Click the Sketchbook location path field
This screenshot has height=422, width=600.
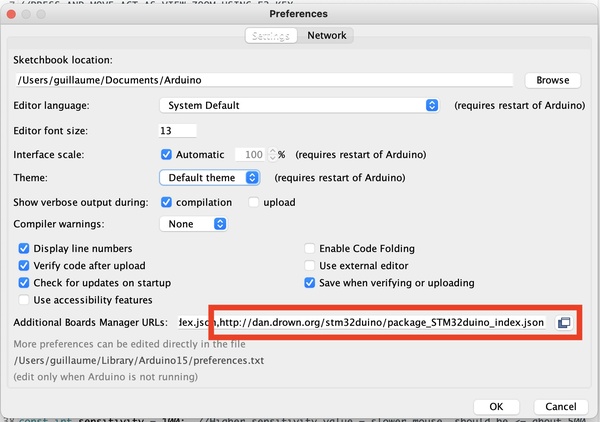tap(264, 80)
